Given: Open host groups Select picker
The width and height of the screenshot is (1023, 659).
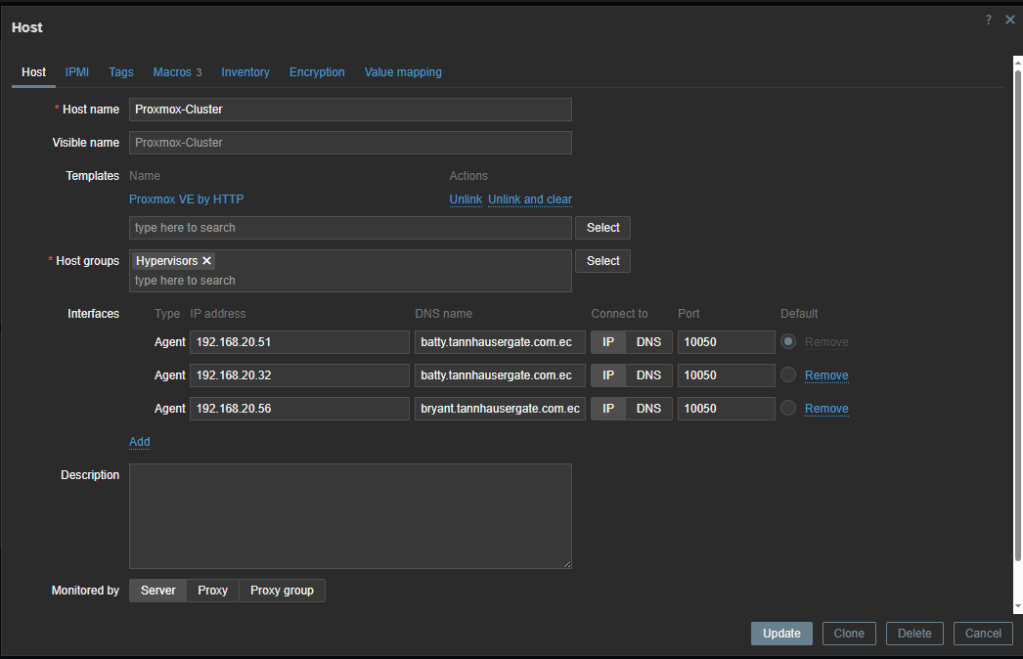Looking at the screenshot, I should tap(602, 261).
